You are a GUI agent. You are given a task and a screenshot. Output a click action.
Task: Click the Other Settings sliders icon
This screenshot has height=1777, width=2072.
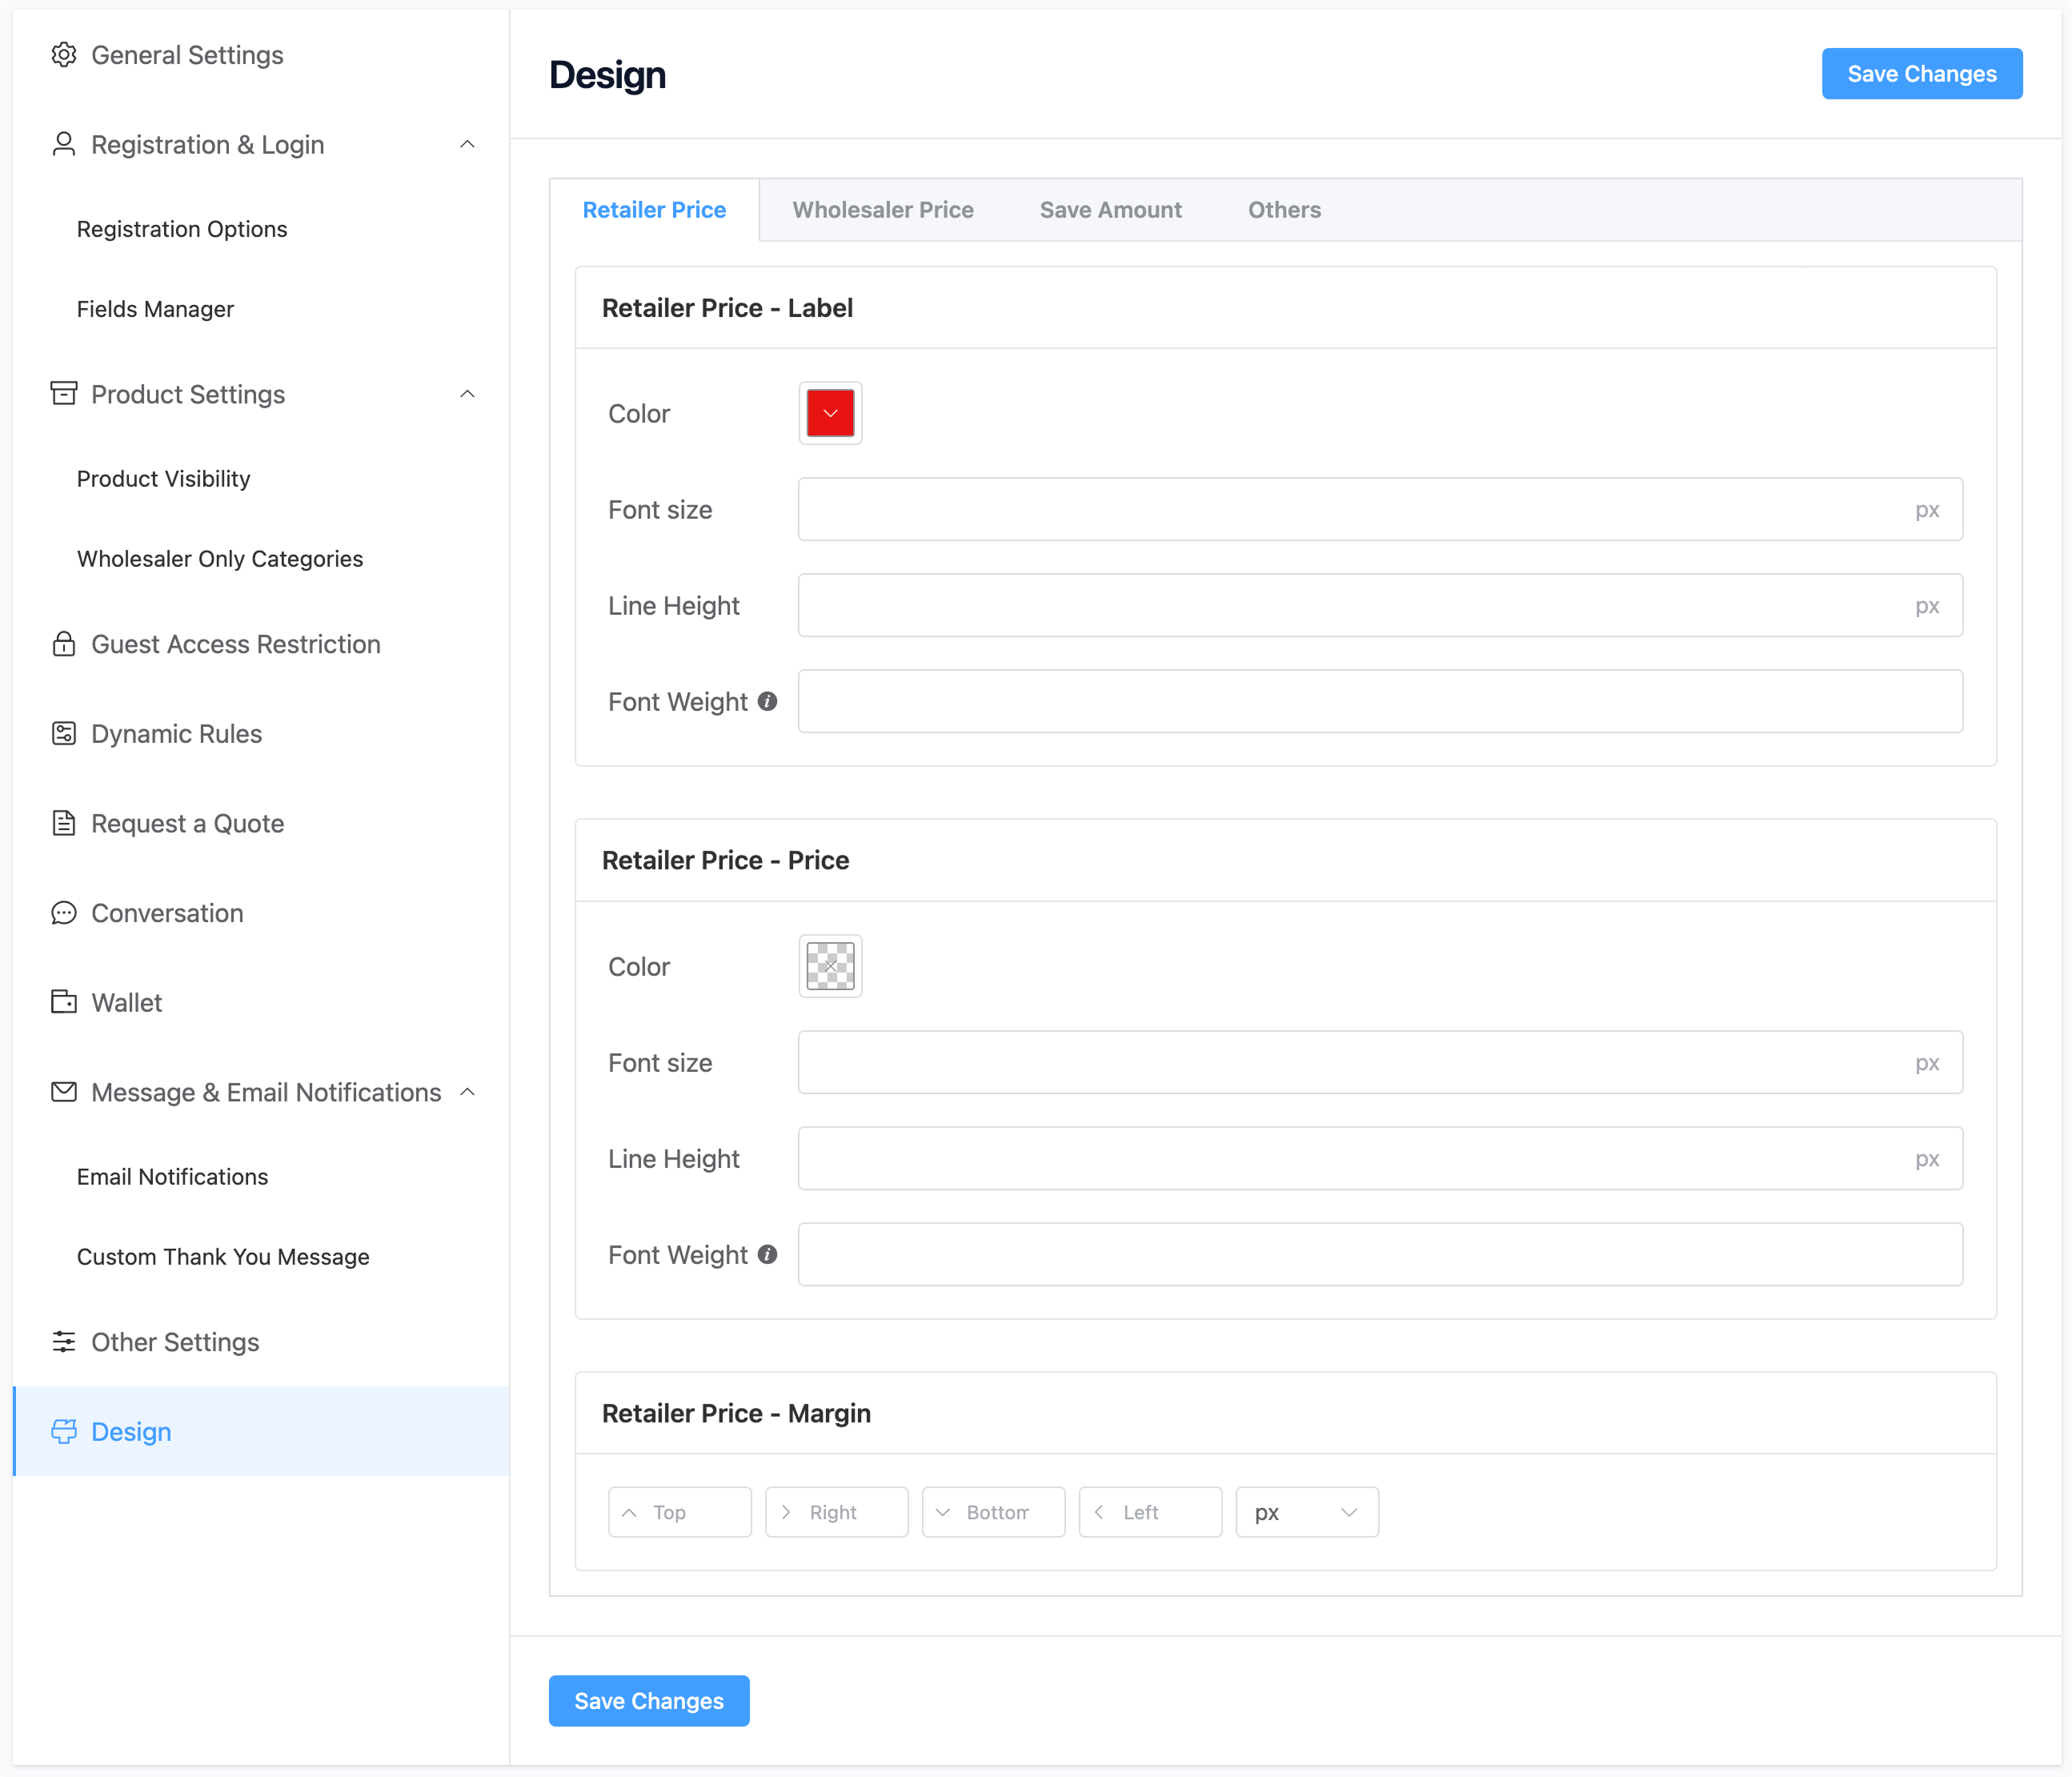coord(64,1342)
